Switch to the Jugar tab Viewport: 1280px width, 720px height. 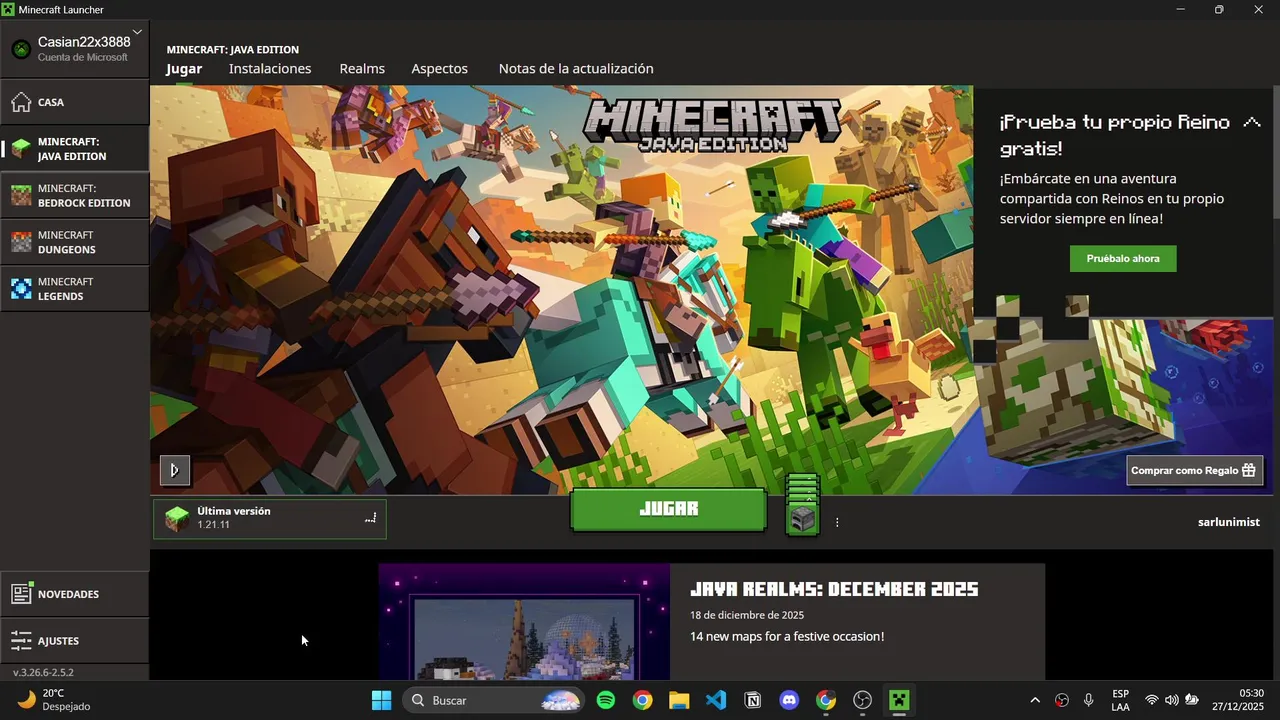184,69
